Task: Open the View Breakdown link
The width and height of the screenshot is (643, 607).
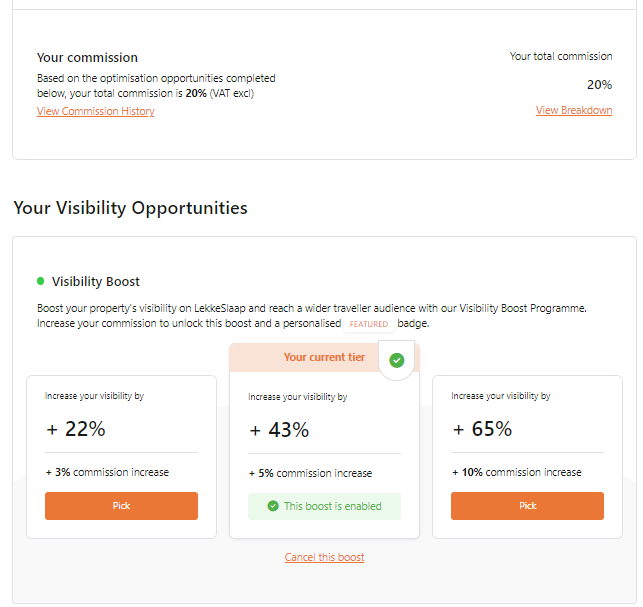Action: 574,110
